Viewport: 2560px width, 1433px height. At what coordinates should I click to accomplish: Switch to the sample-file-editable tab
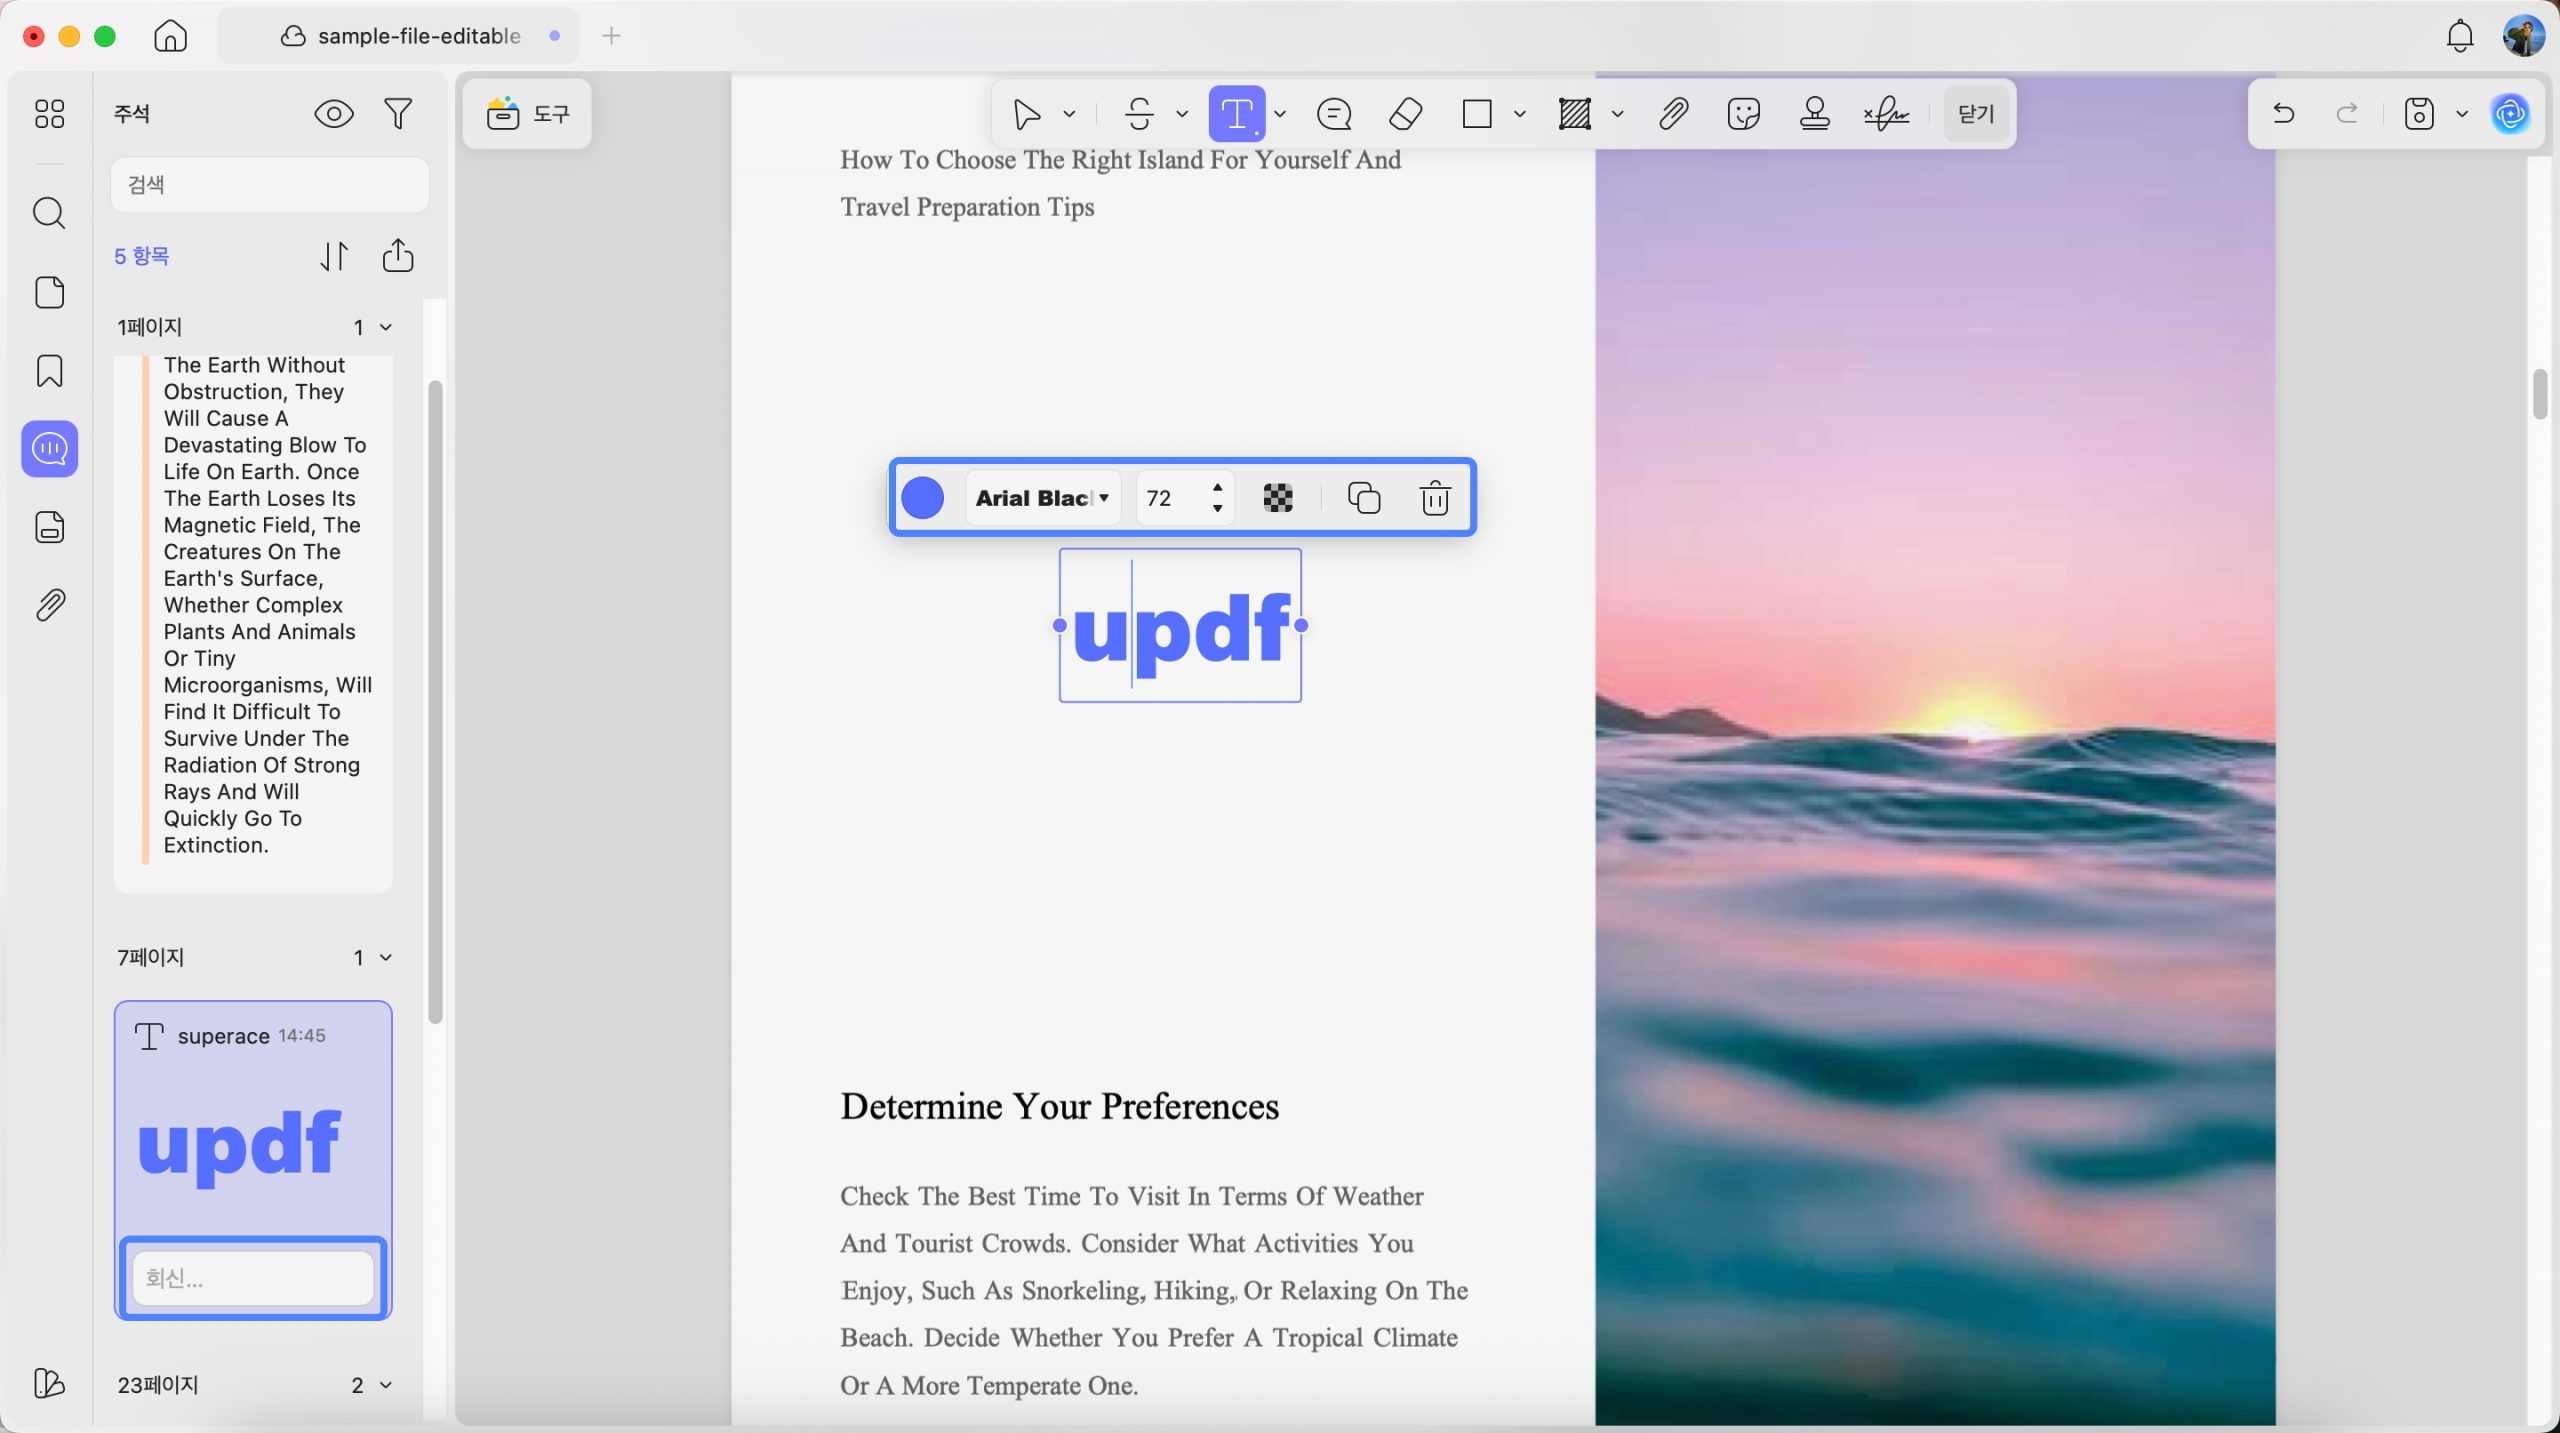399,36
